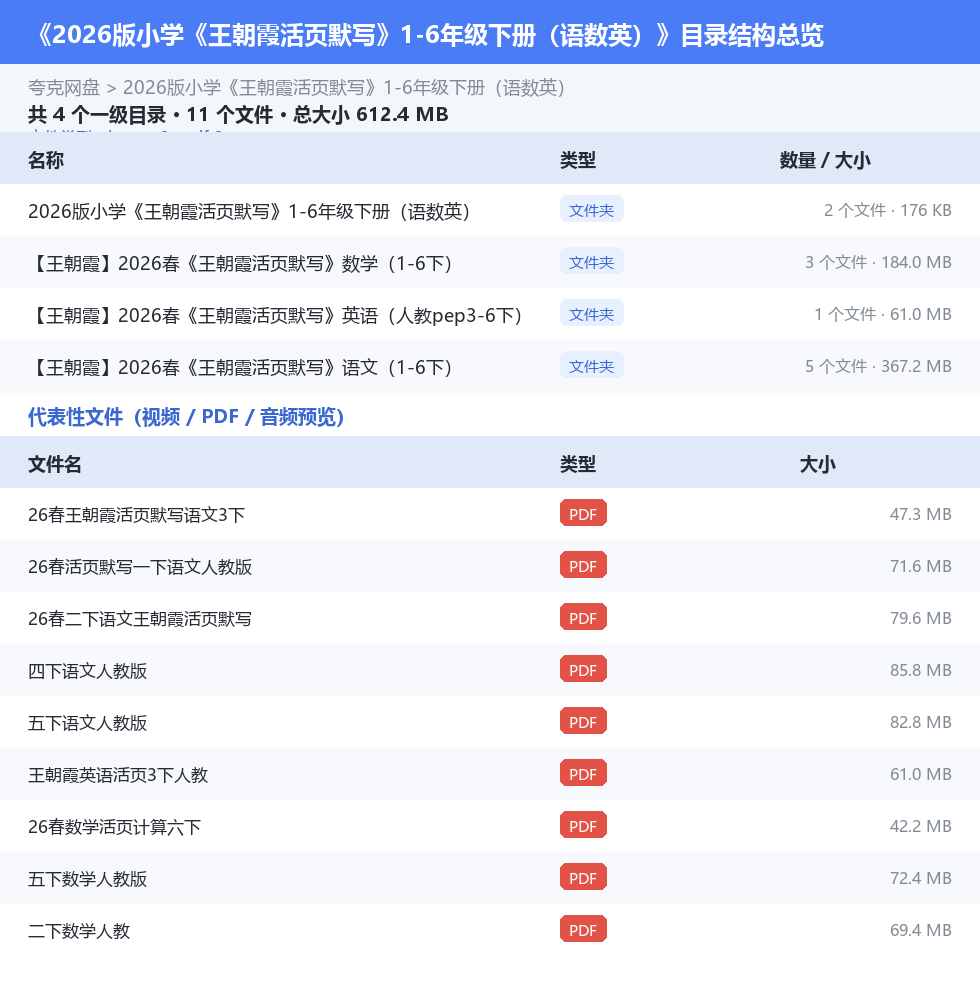The height and width of the screenshot is (988, 980).
Task: Click the 夸克网盘 breadcrumb text
Action: click(x=64, y=88)
